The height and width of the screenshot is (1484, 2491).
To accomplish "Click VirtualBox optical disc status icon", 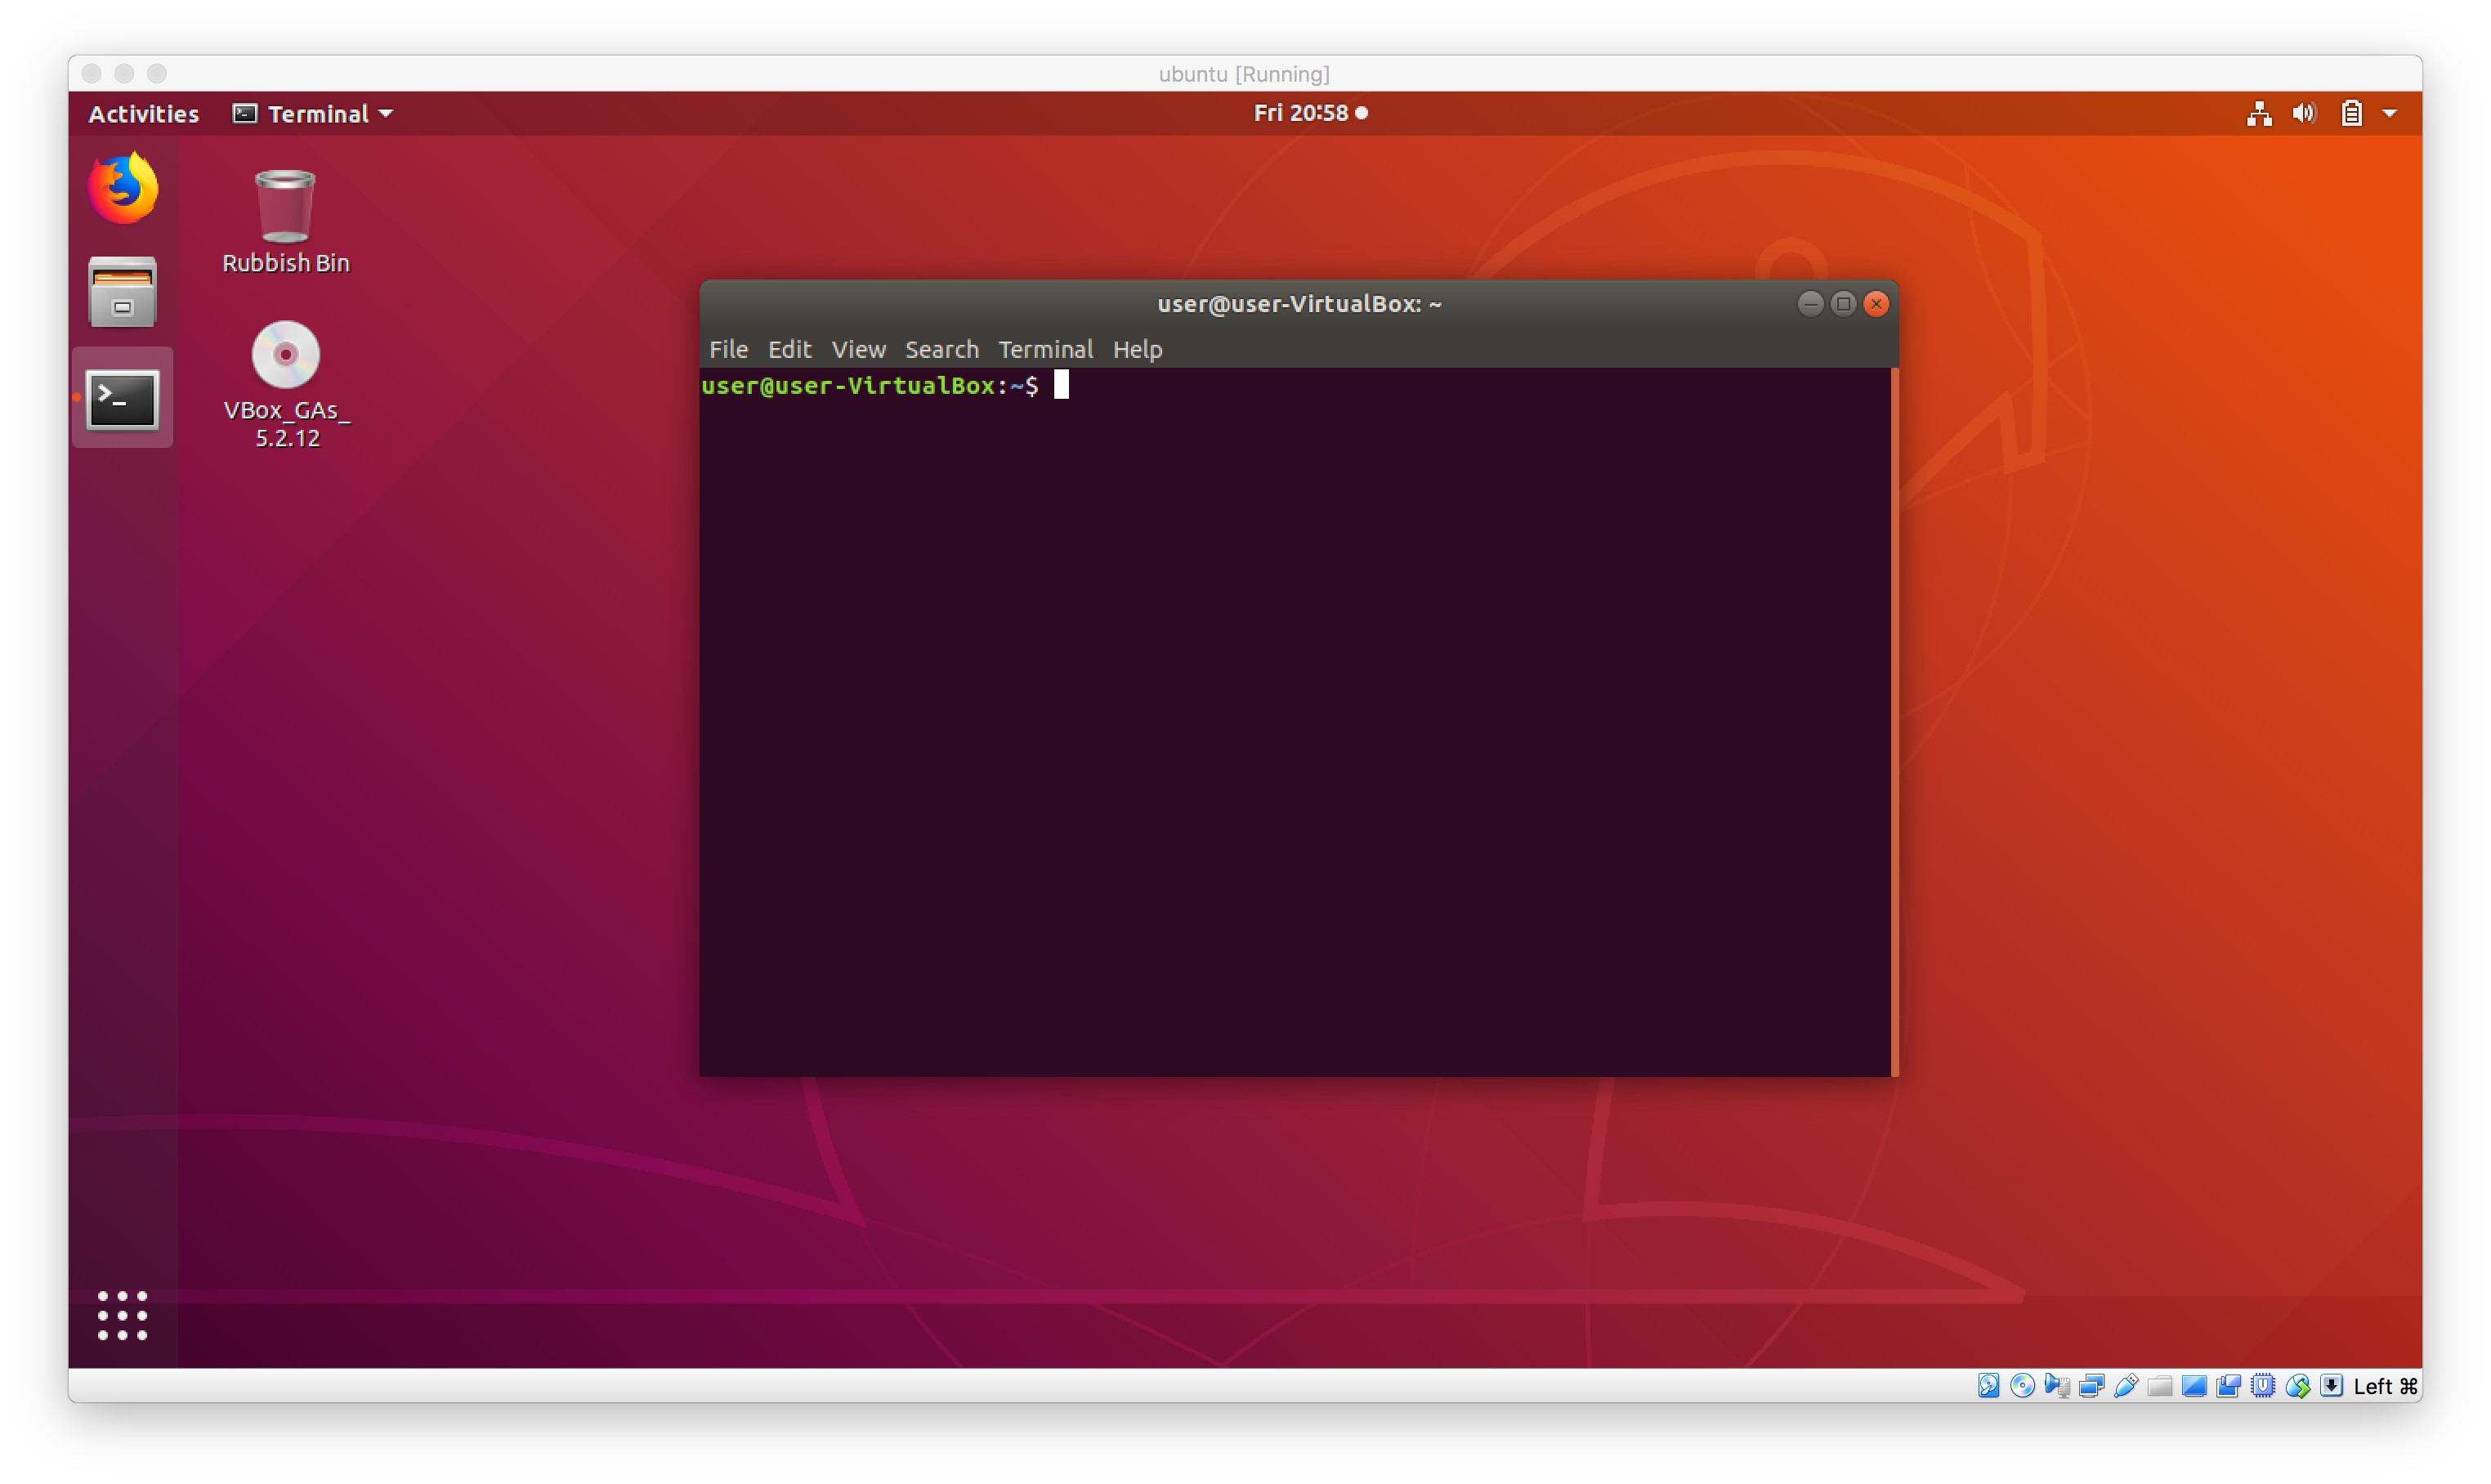I will tap(2023, 1385).
